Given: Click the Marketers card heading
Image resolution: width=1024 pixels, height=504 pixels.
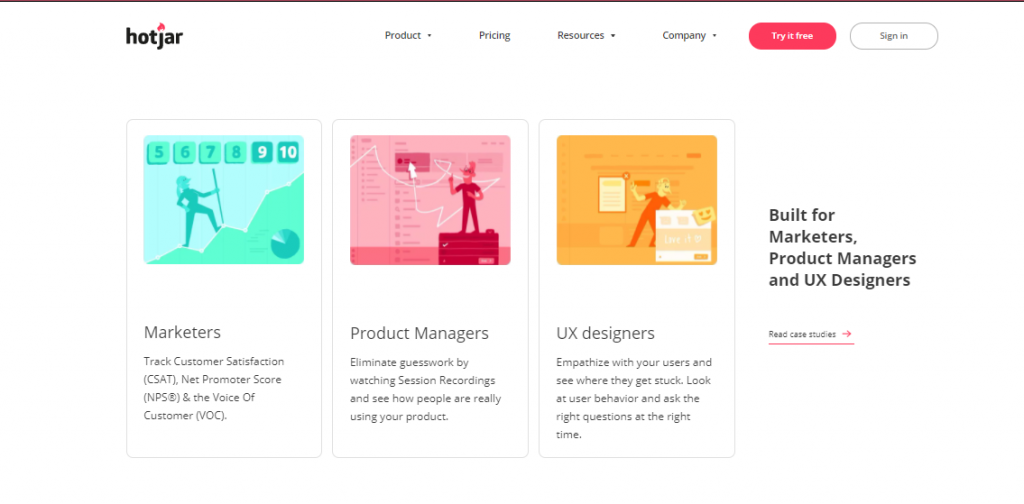Looking at the screenshot, I should pyautogui.click(x=182, y=332).
